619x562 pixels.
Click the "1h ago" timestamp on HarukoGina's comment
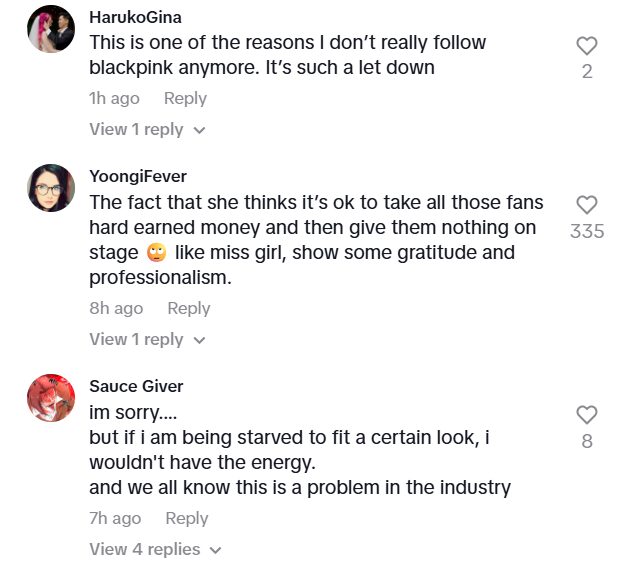[114, 98]
